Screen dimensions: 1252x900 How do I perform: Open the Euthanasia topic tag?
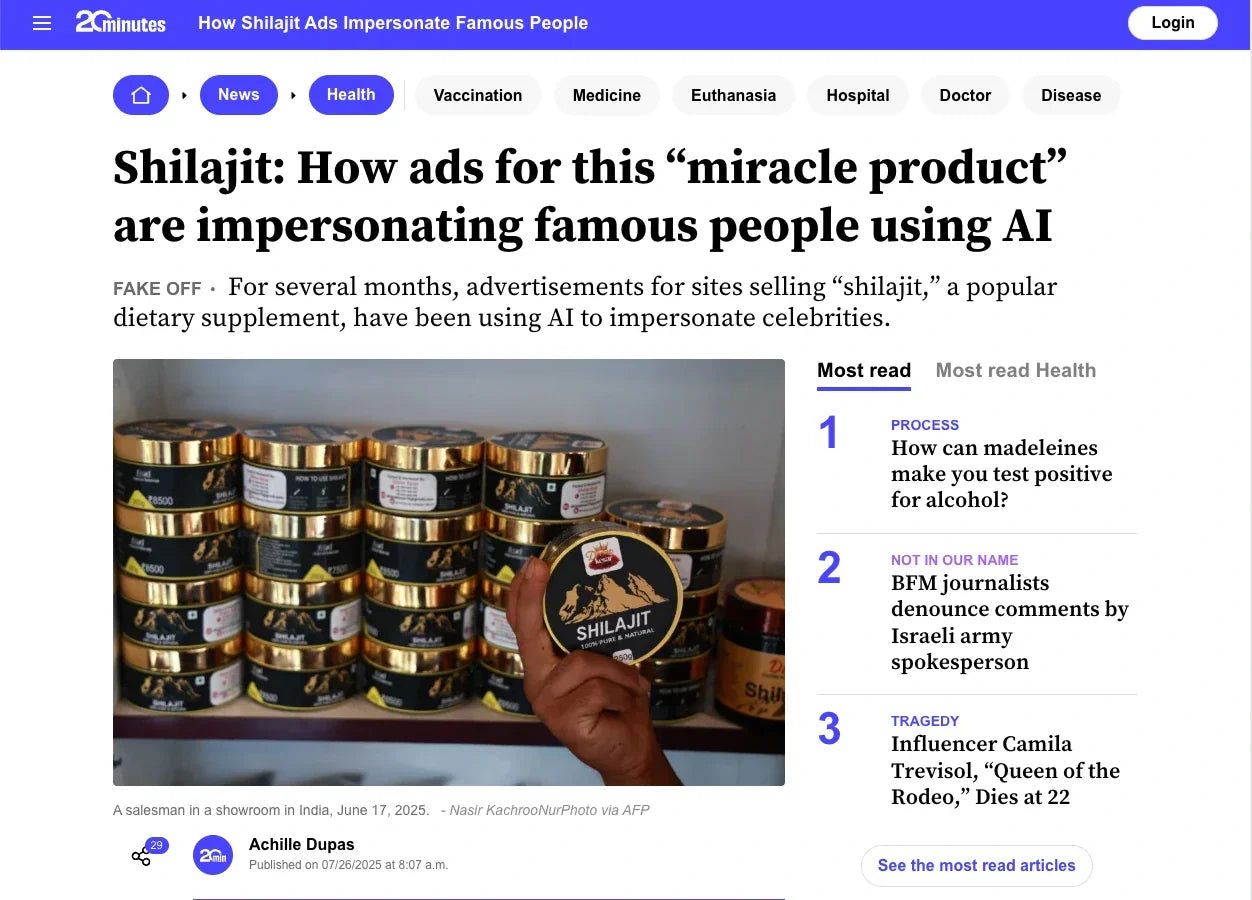click(733, 96)
